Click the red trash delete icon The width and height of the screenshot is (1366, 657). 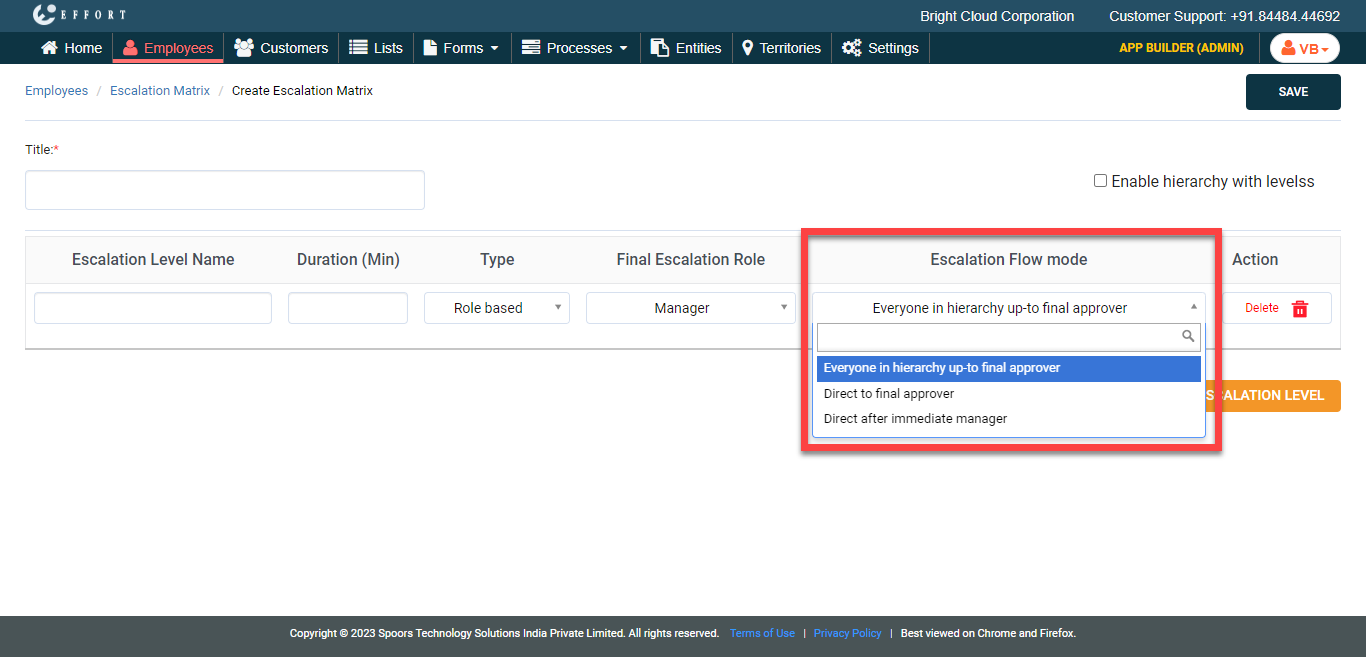[x=1300, y=309]
